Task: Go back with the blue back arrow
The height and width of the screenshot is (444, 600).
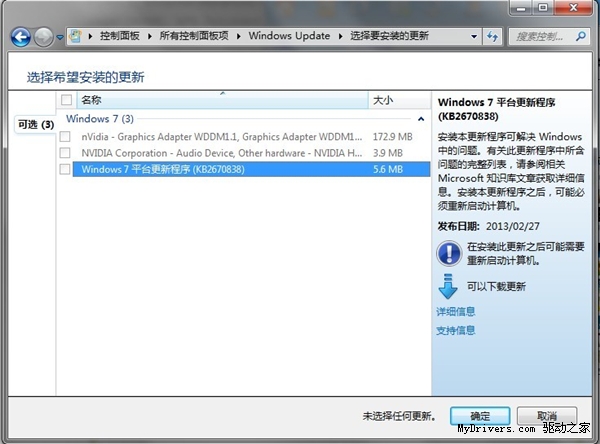Action: point(21,38)
